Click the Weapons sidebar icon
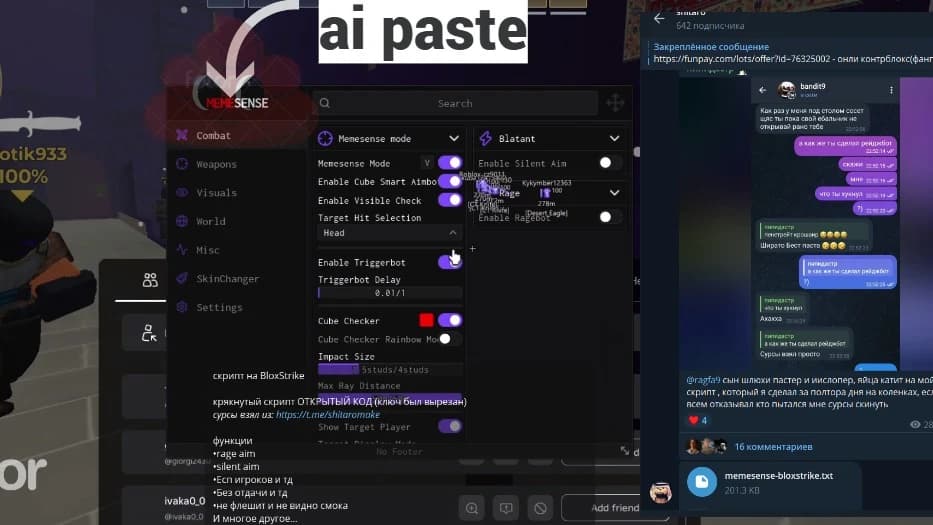The height and width of the screenshot is (525, 933). [182, 164]
